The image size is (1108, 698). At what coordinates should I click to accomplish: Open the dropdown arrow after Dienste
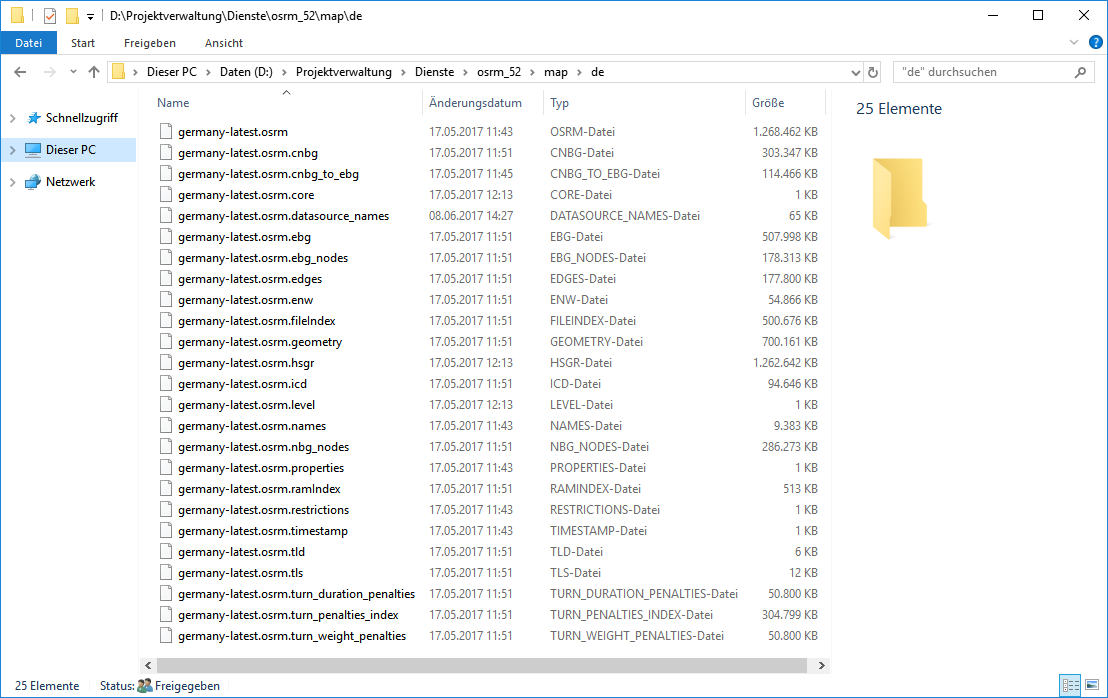[x=466, y=72]
